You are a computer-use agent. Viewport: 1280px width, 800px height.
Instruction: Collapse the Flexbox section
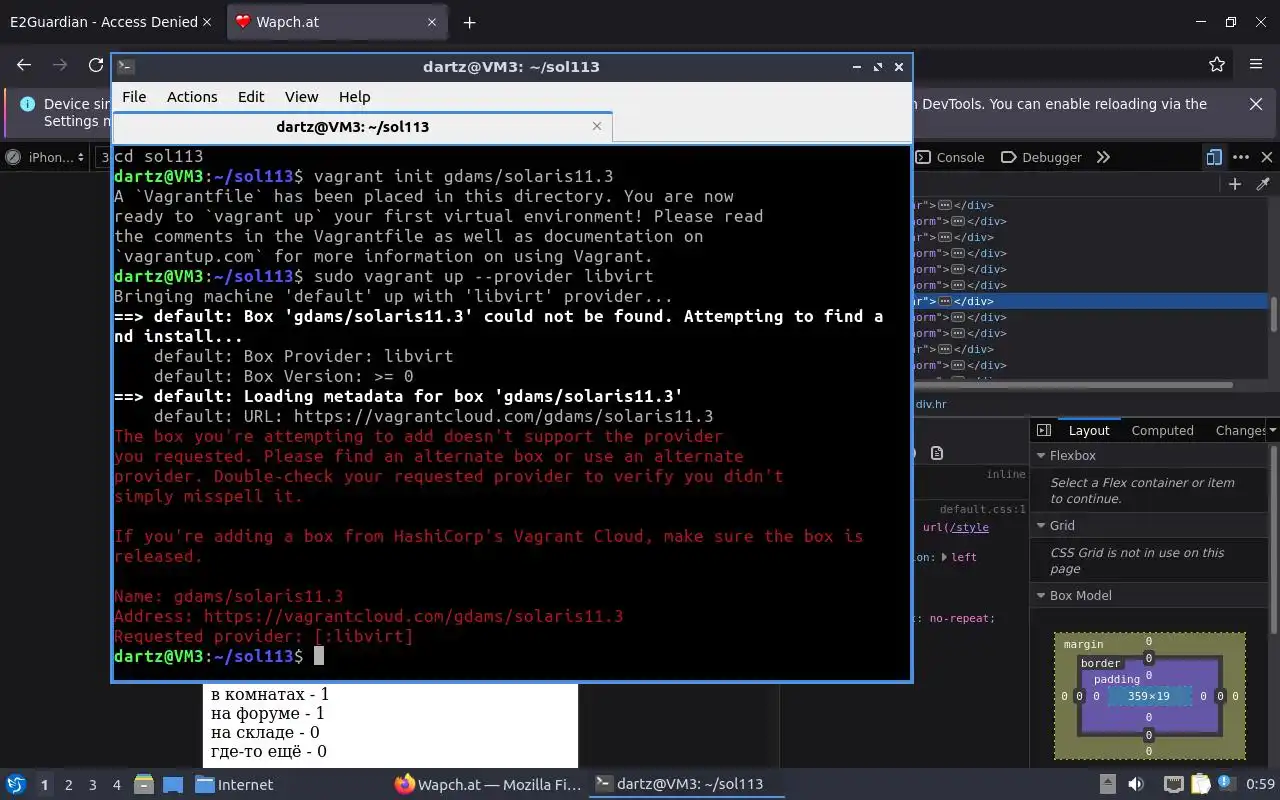click(1040, 455)
